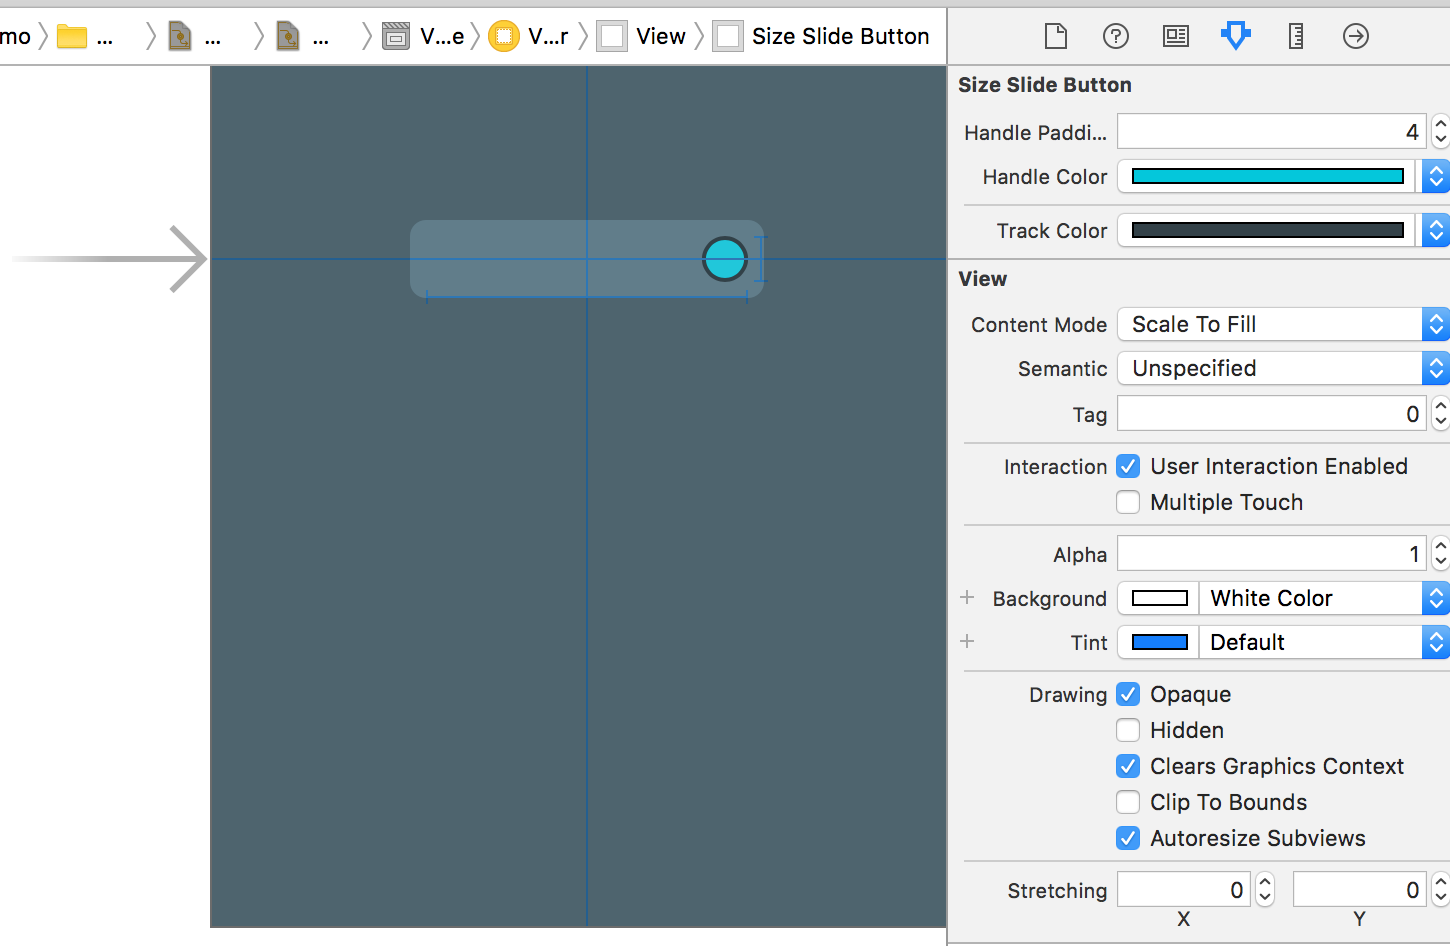Image resolution: width=1450 pixels, height=946 pixels.
Task: Open the Content Mode 'Scale To Fill' dropdown
Action: tap(1283, 324)
